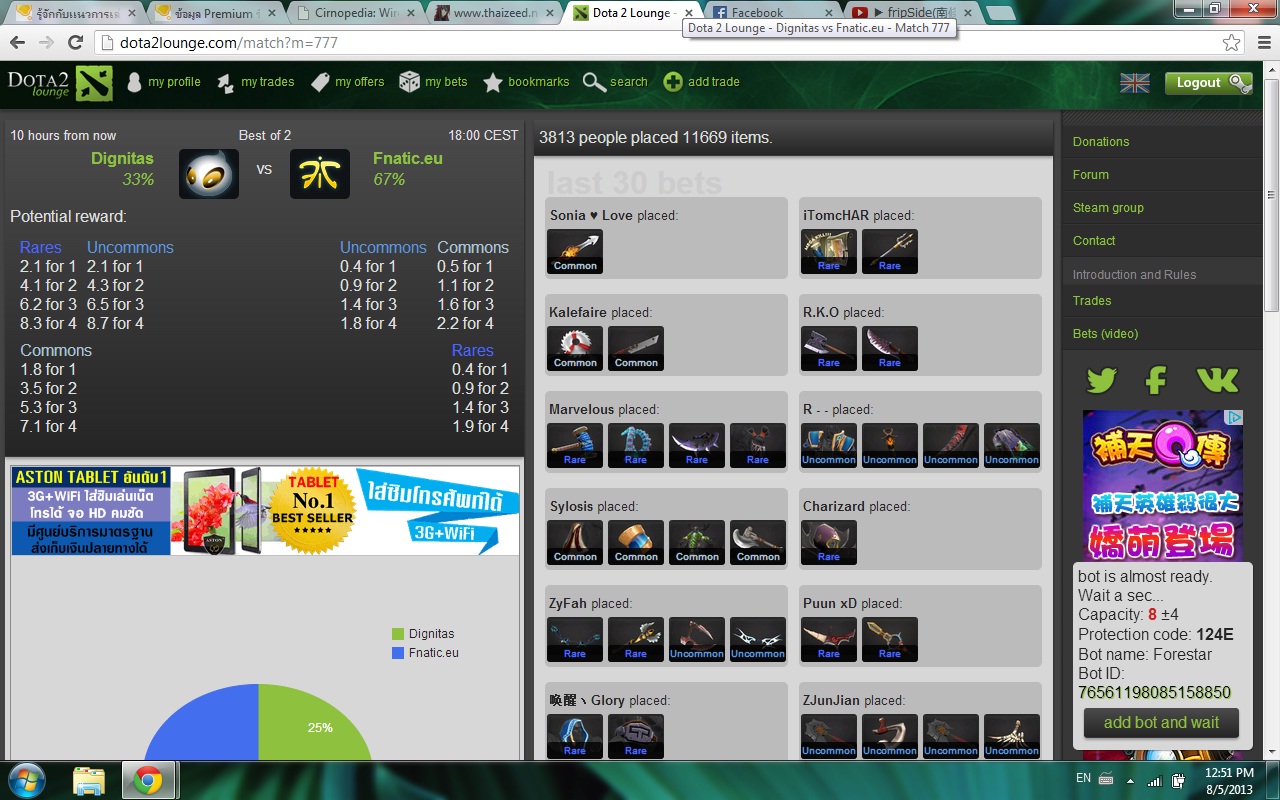Click Puun xD's first Rare item
The width and height of the screenshot is (1280, 800).
click(x=829, y=639)
